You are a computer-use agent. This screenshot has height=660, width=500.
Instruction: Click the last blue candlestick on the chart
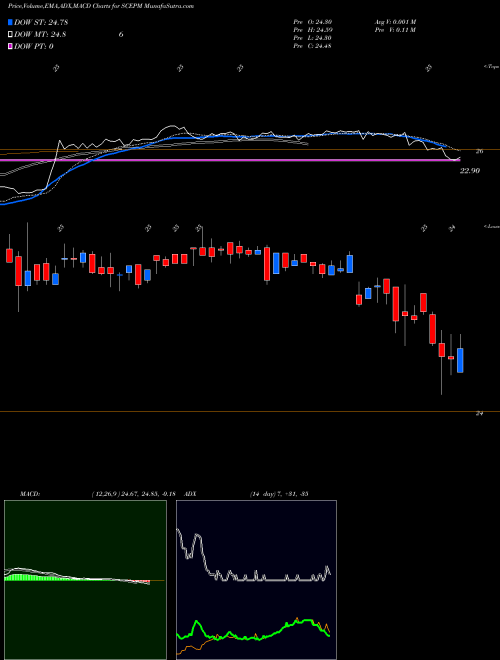point(460,360)
